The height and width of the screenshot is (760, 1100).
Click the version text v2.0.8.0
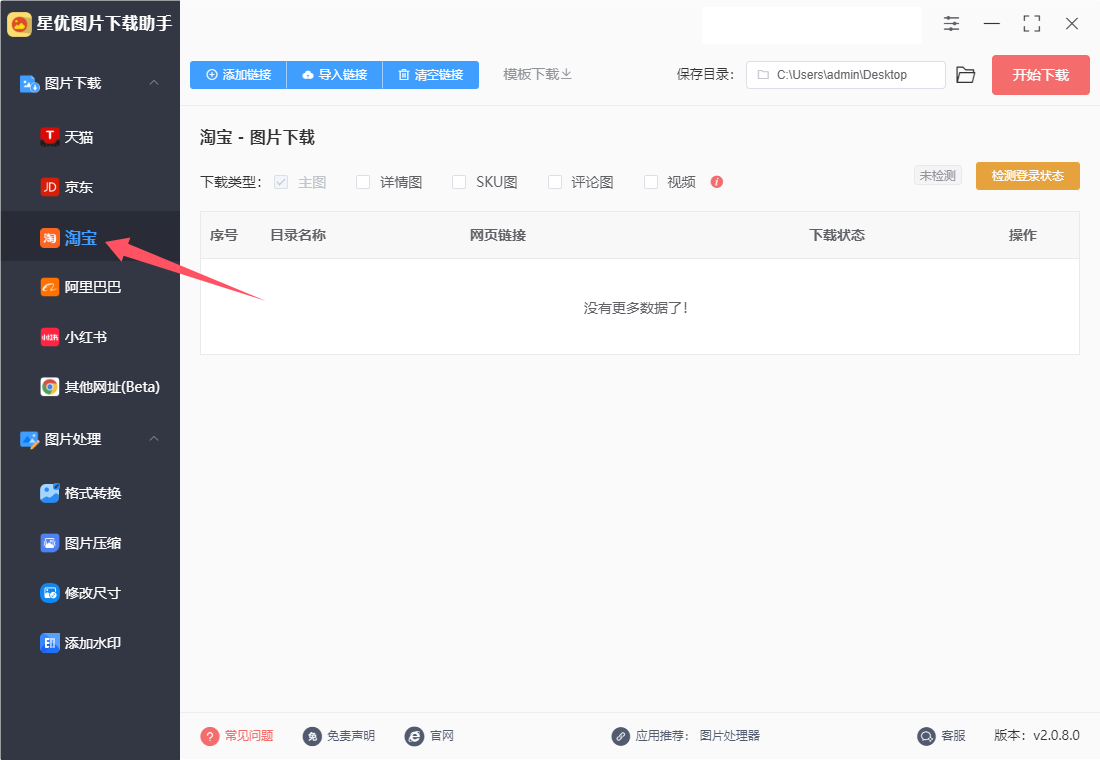point(1057,735)
